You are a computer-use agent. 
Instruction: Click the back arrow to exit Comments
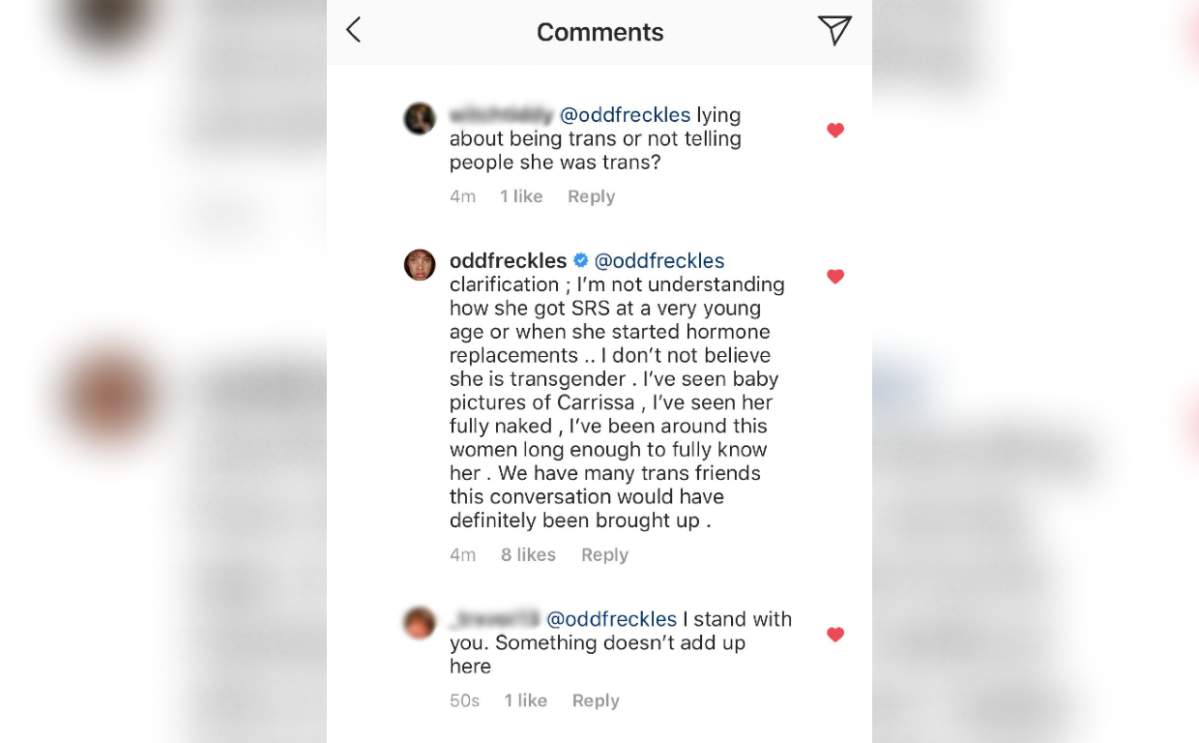point(353,31)
